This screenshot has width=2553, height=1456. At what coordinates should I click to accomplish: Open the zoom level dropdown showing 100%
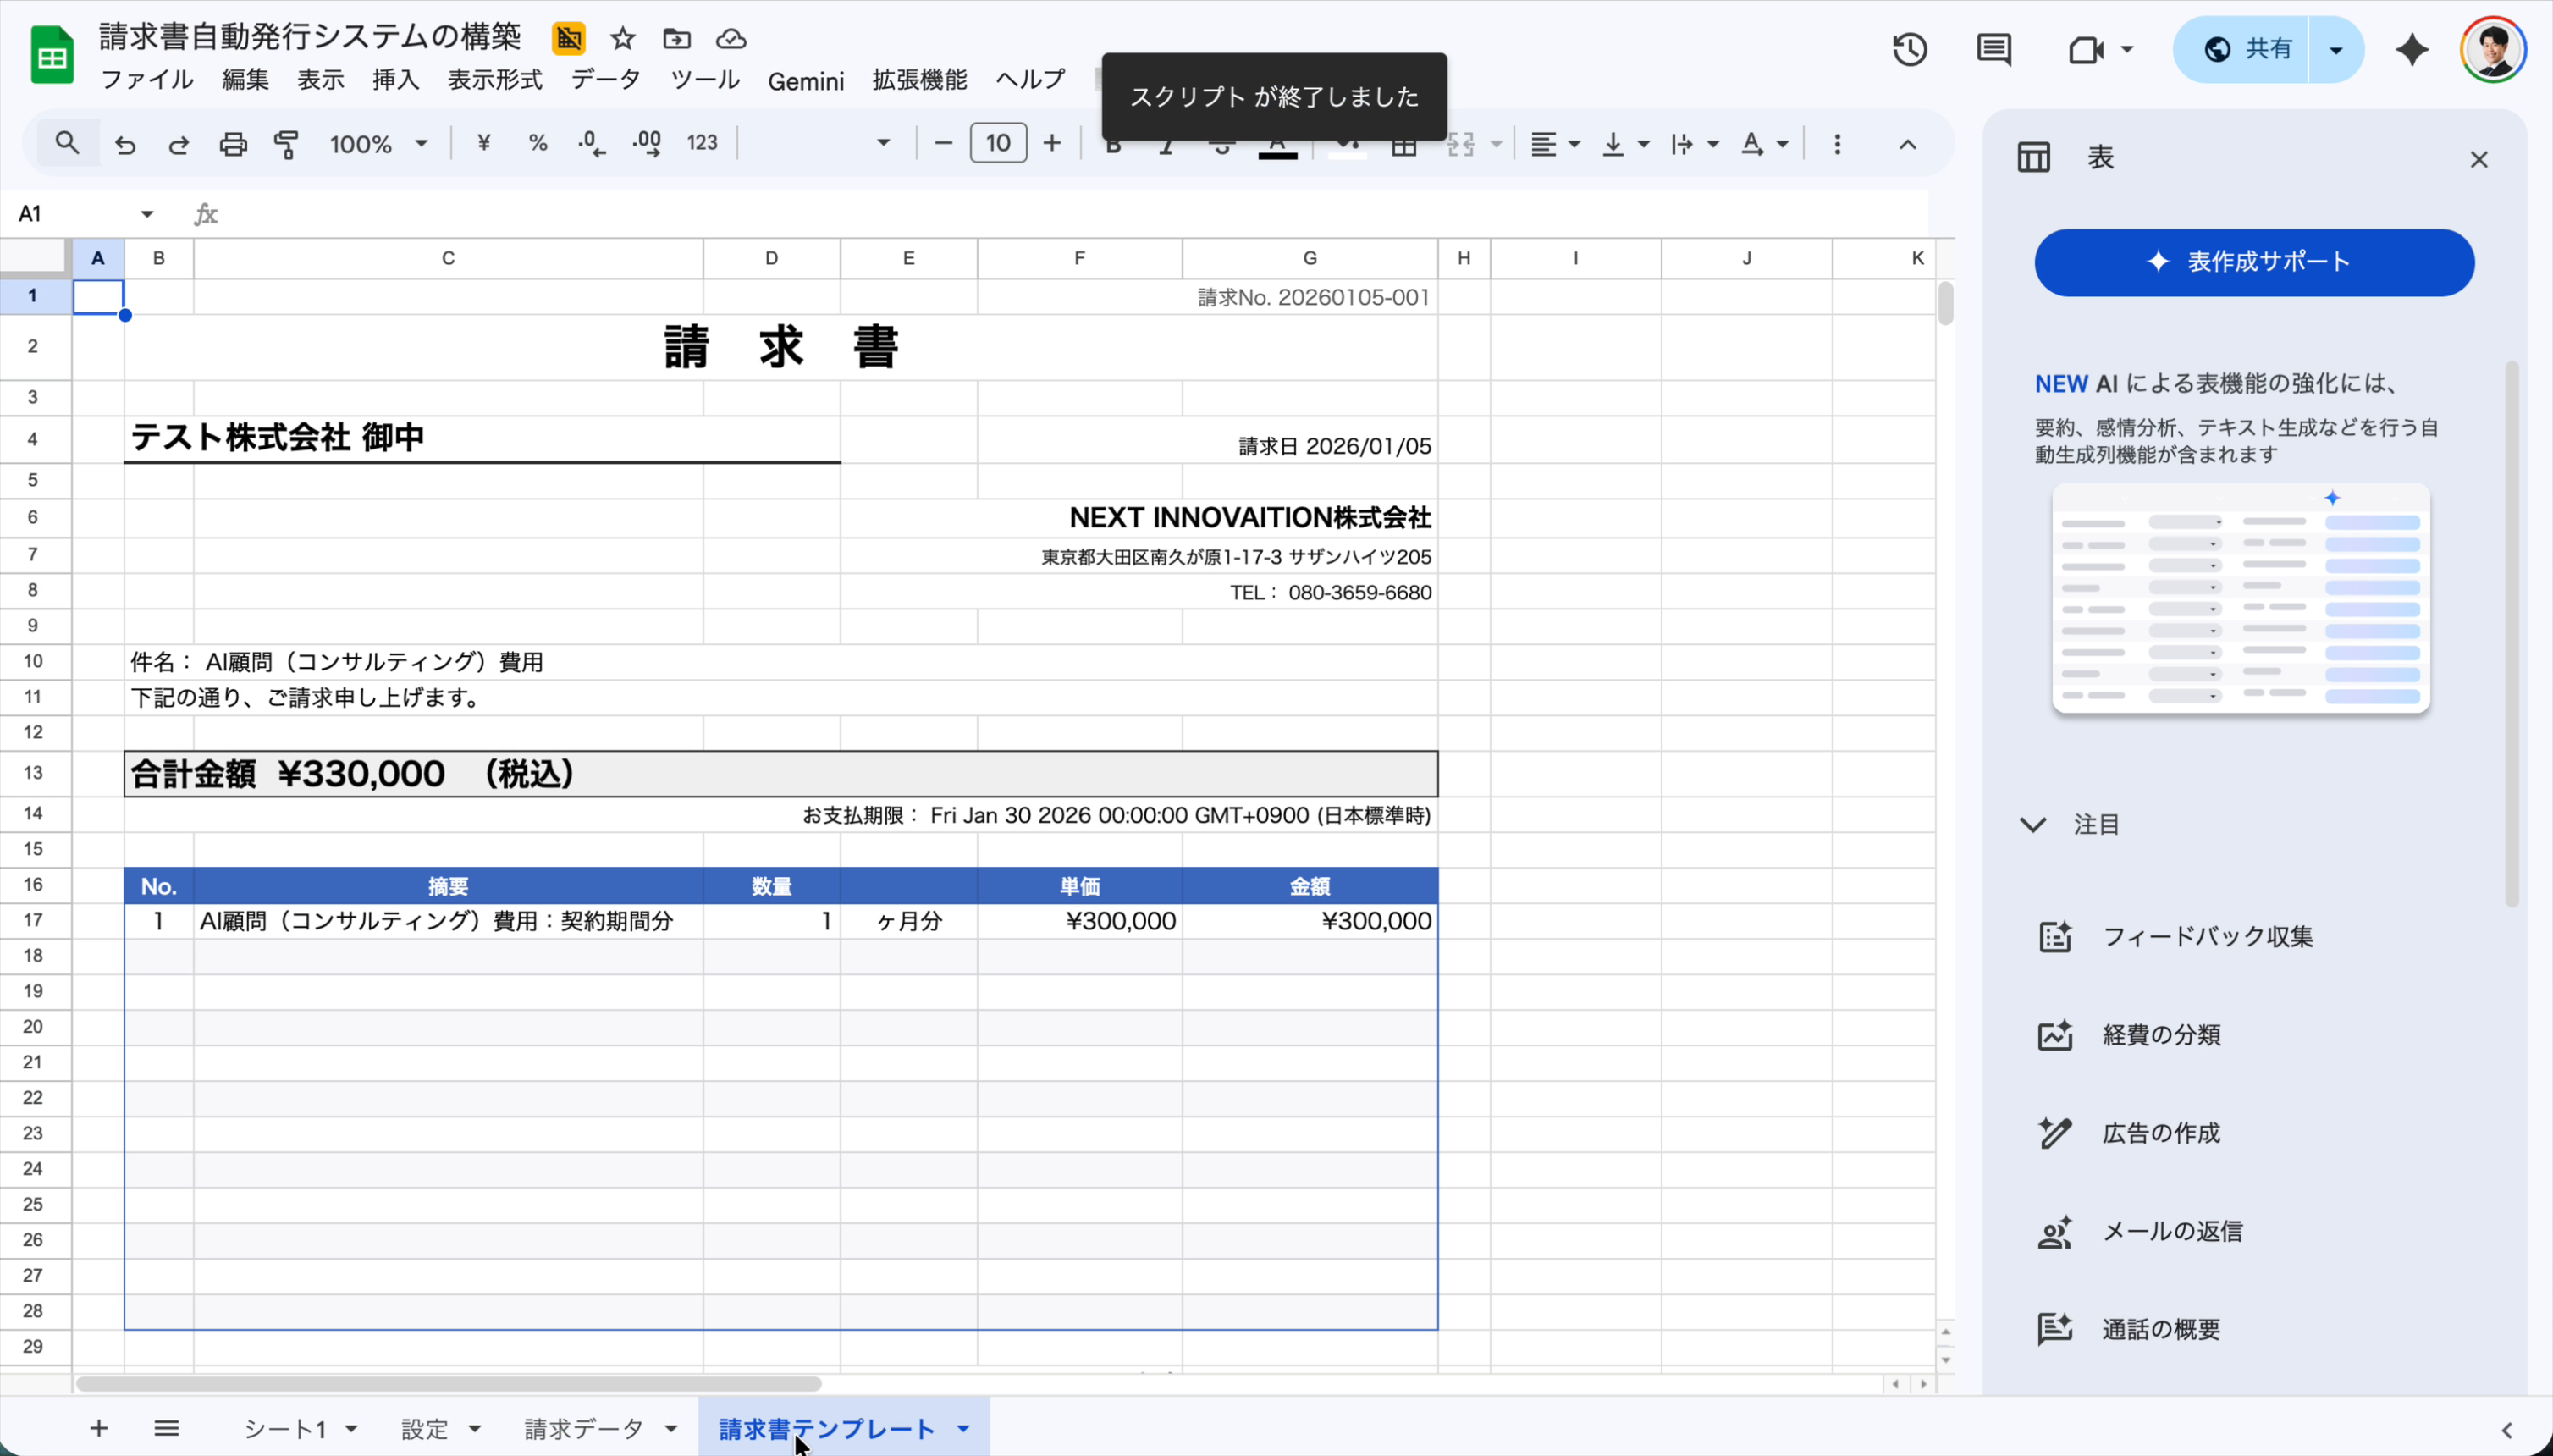(378, 143)
